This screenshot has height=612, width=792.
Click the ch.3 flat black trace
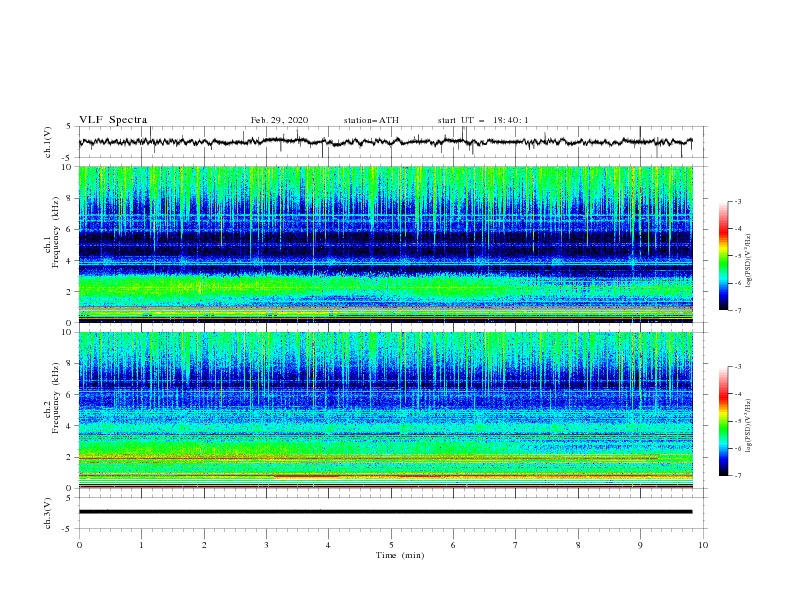click(385, 512)
